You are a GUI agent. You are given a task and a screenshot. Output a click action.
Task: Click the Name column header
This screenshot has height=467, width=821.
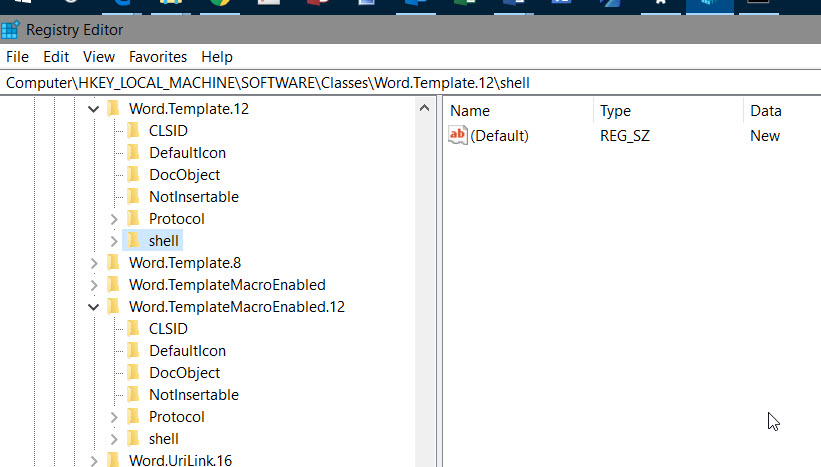tap(518, 110)
